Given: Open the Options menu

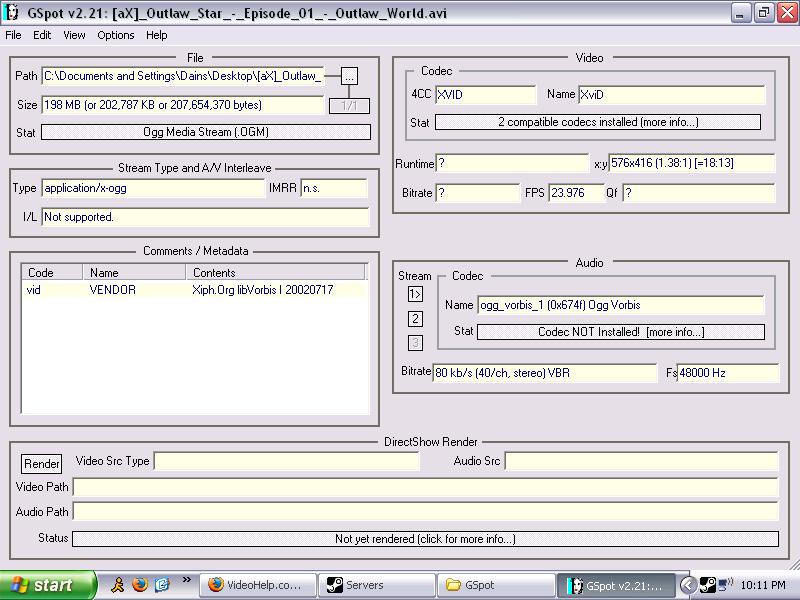Looking at the screenshot, I should click(x=116, y=35).
